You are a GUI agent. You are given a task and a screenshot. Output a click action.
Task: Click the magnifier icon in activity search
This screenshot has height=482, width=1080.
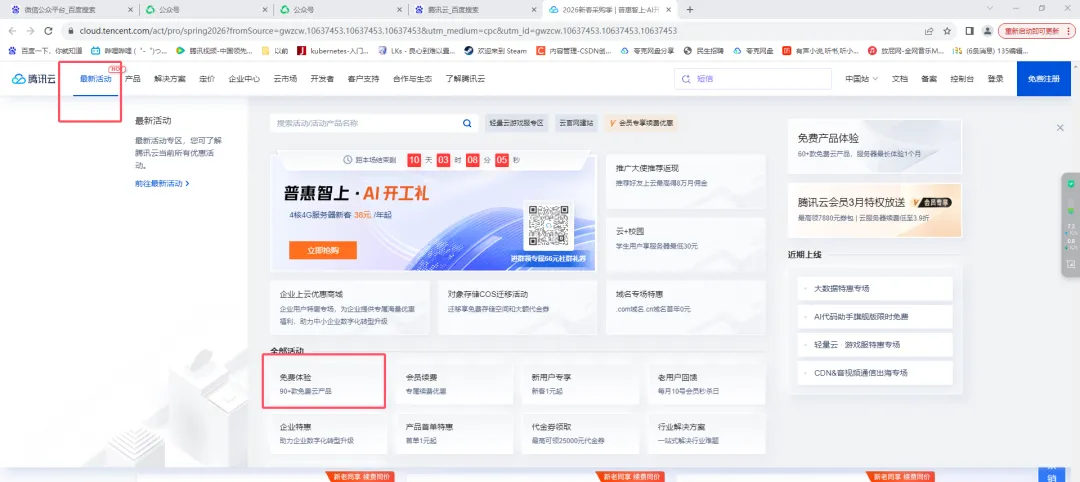click(467, 123)
